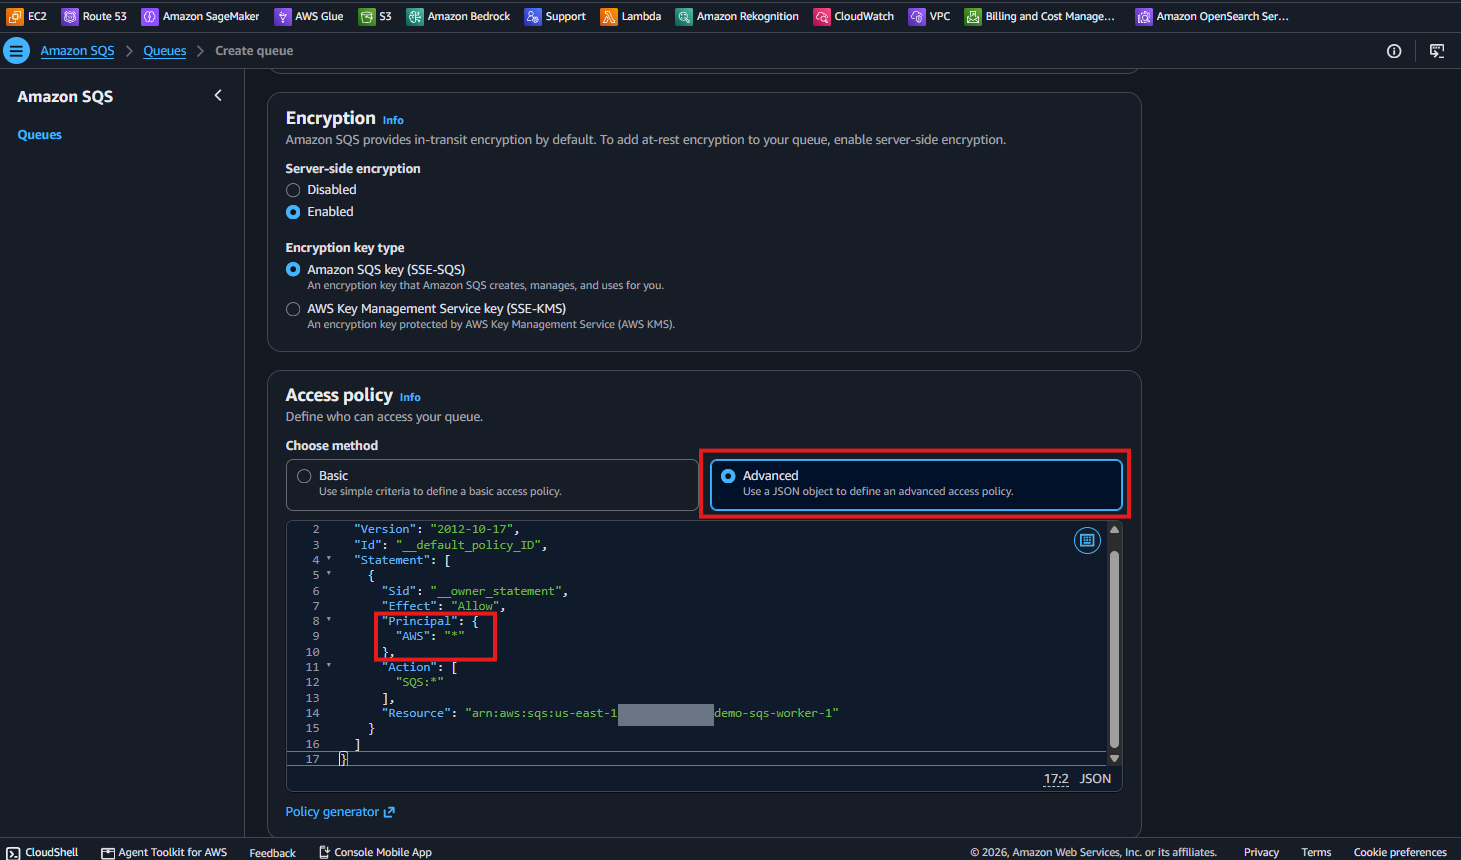Open Amazon Bedrock shortcut icon

415,16
